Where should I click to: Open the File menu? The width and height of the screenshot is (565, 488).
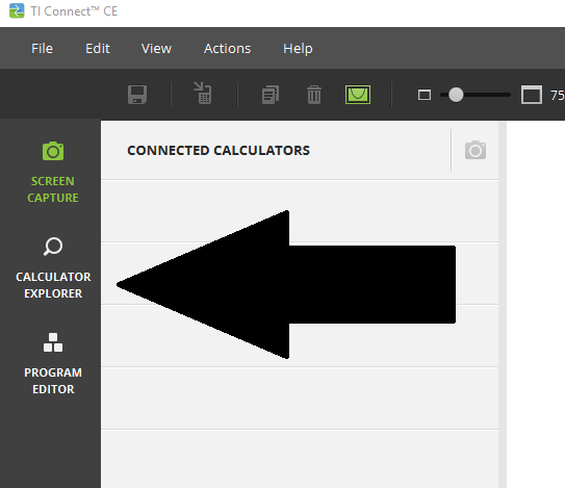coord(42,49)
